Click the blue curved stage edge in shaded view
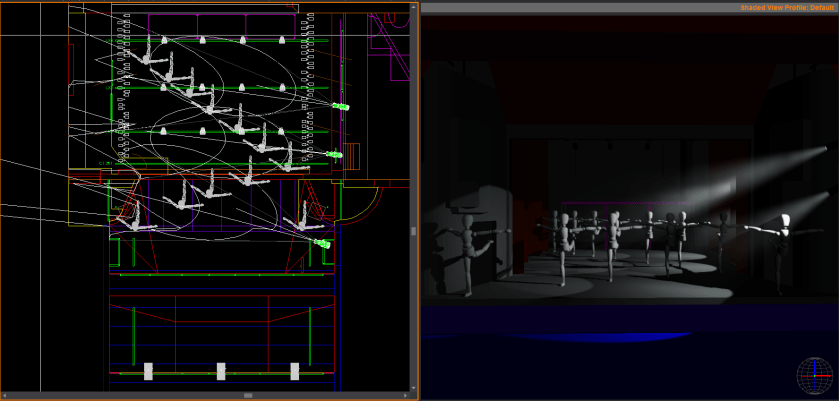Screen dimensions: 839x401 tap(600, 336)
